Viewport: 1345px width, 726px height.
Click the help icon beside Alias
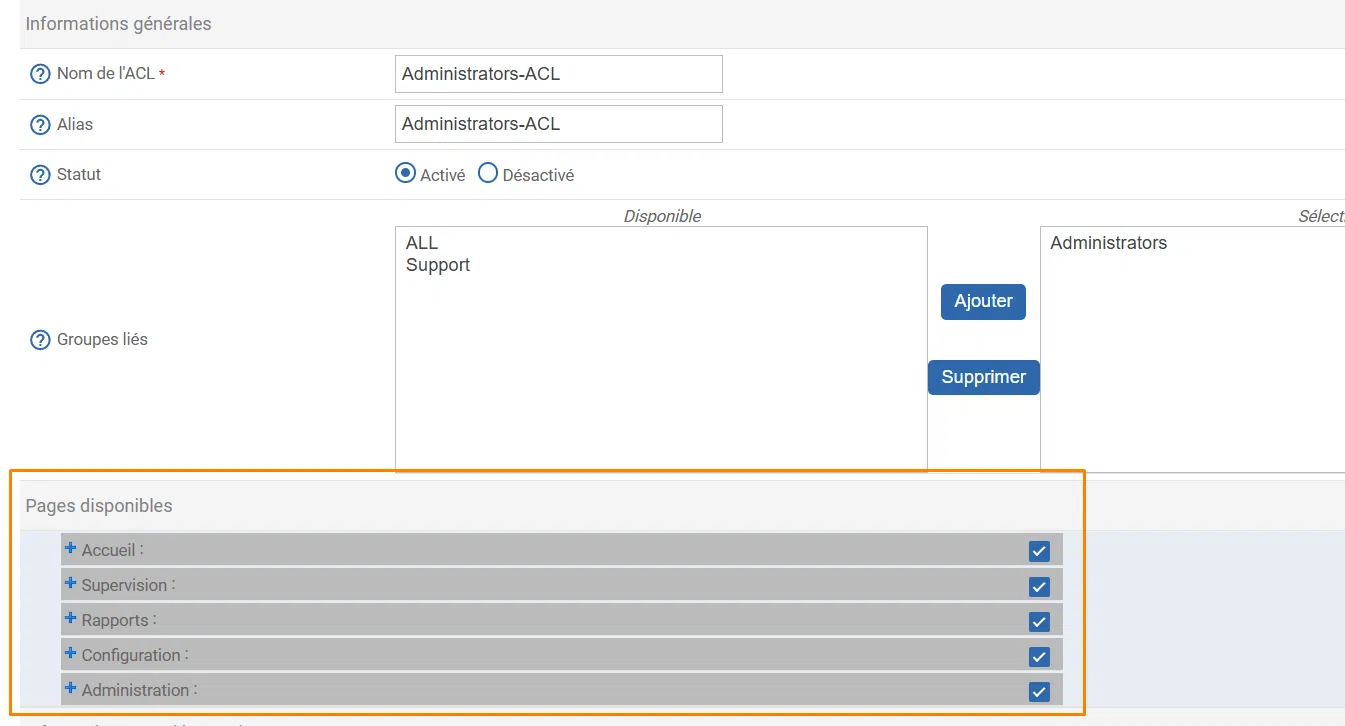pos(39,124)
